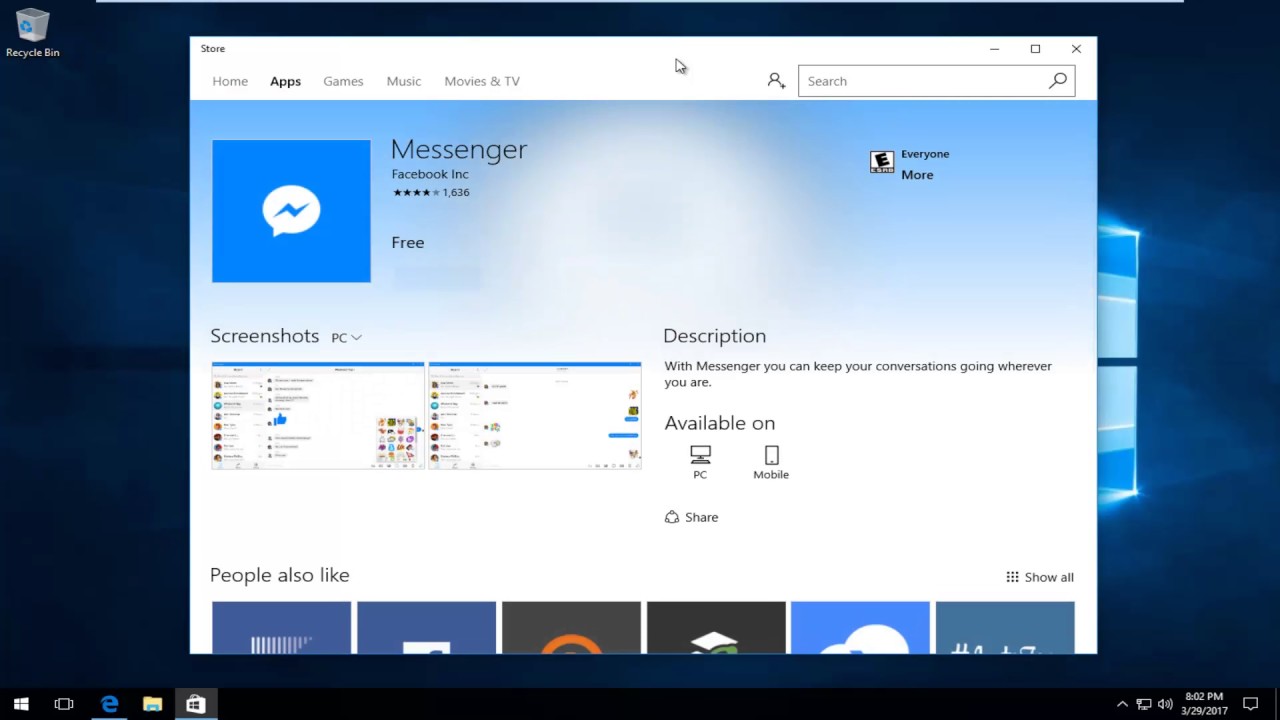Screen dimensions: 1280x720
Task: Click Show all in People also like
Action: 1040,577
